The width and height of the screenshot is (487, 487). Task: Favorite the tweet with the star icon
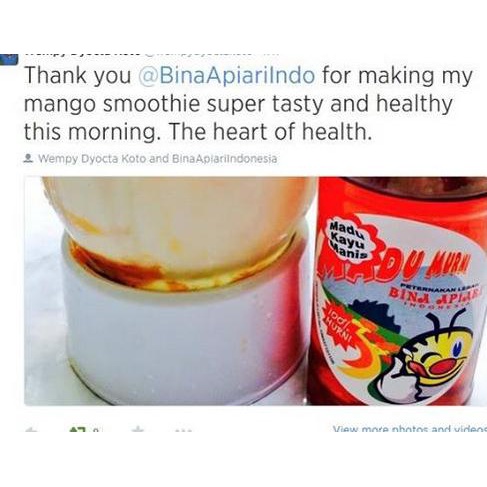click(137, 430)
